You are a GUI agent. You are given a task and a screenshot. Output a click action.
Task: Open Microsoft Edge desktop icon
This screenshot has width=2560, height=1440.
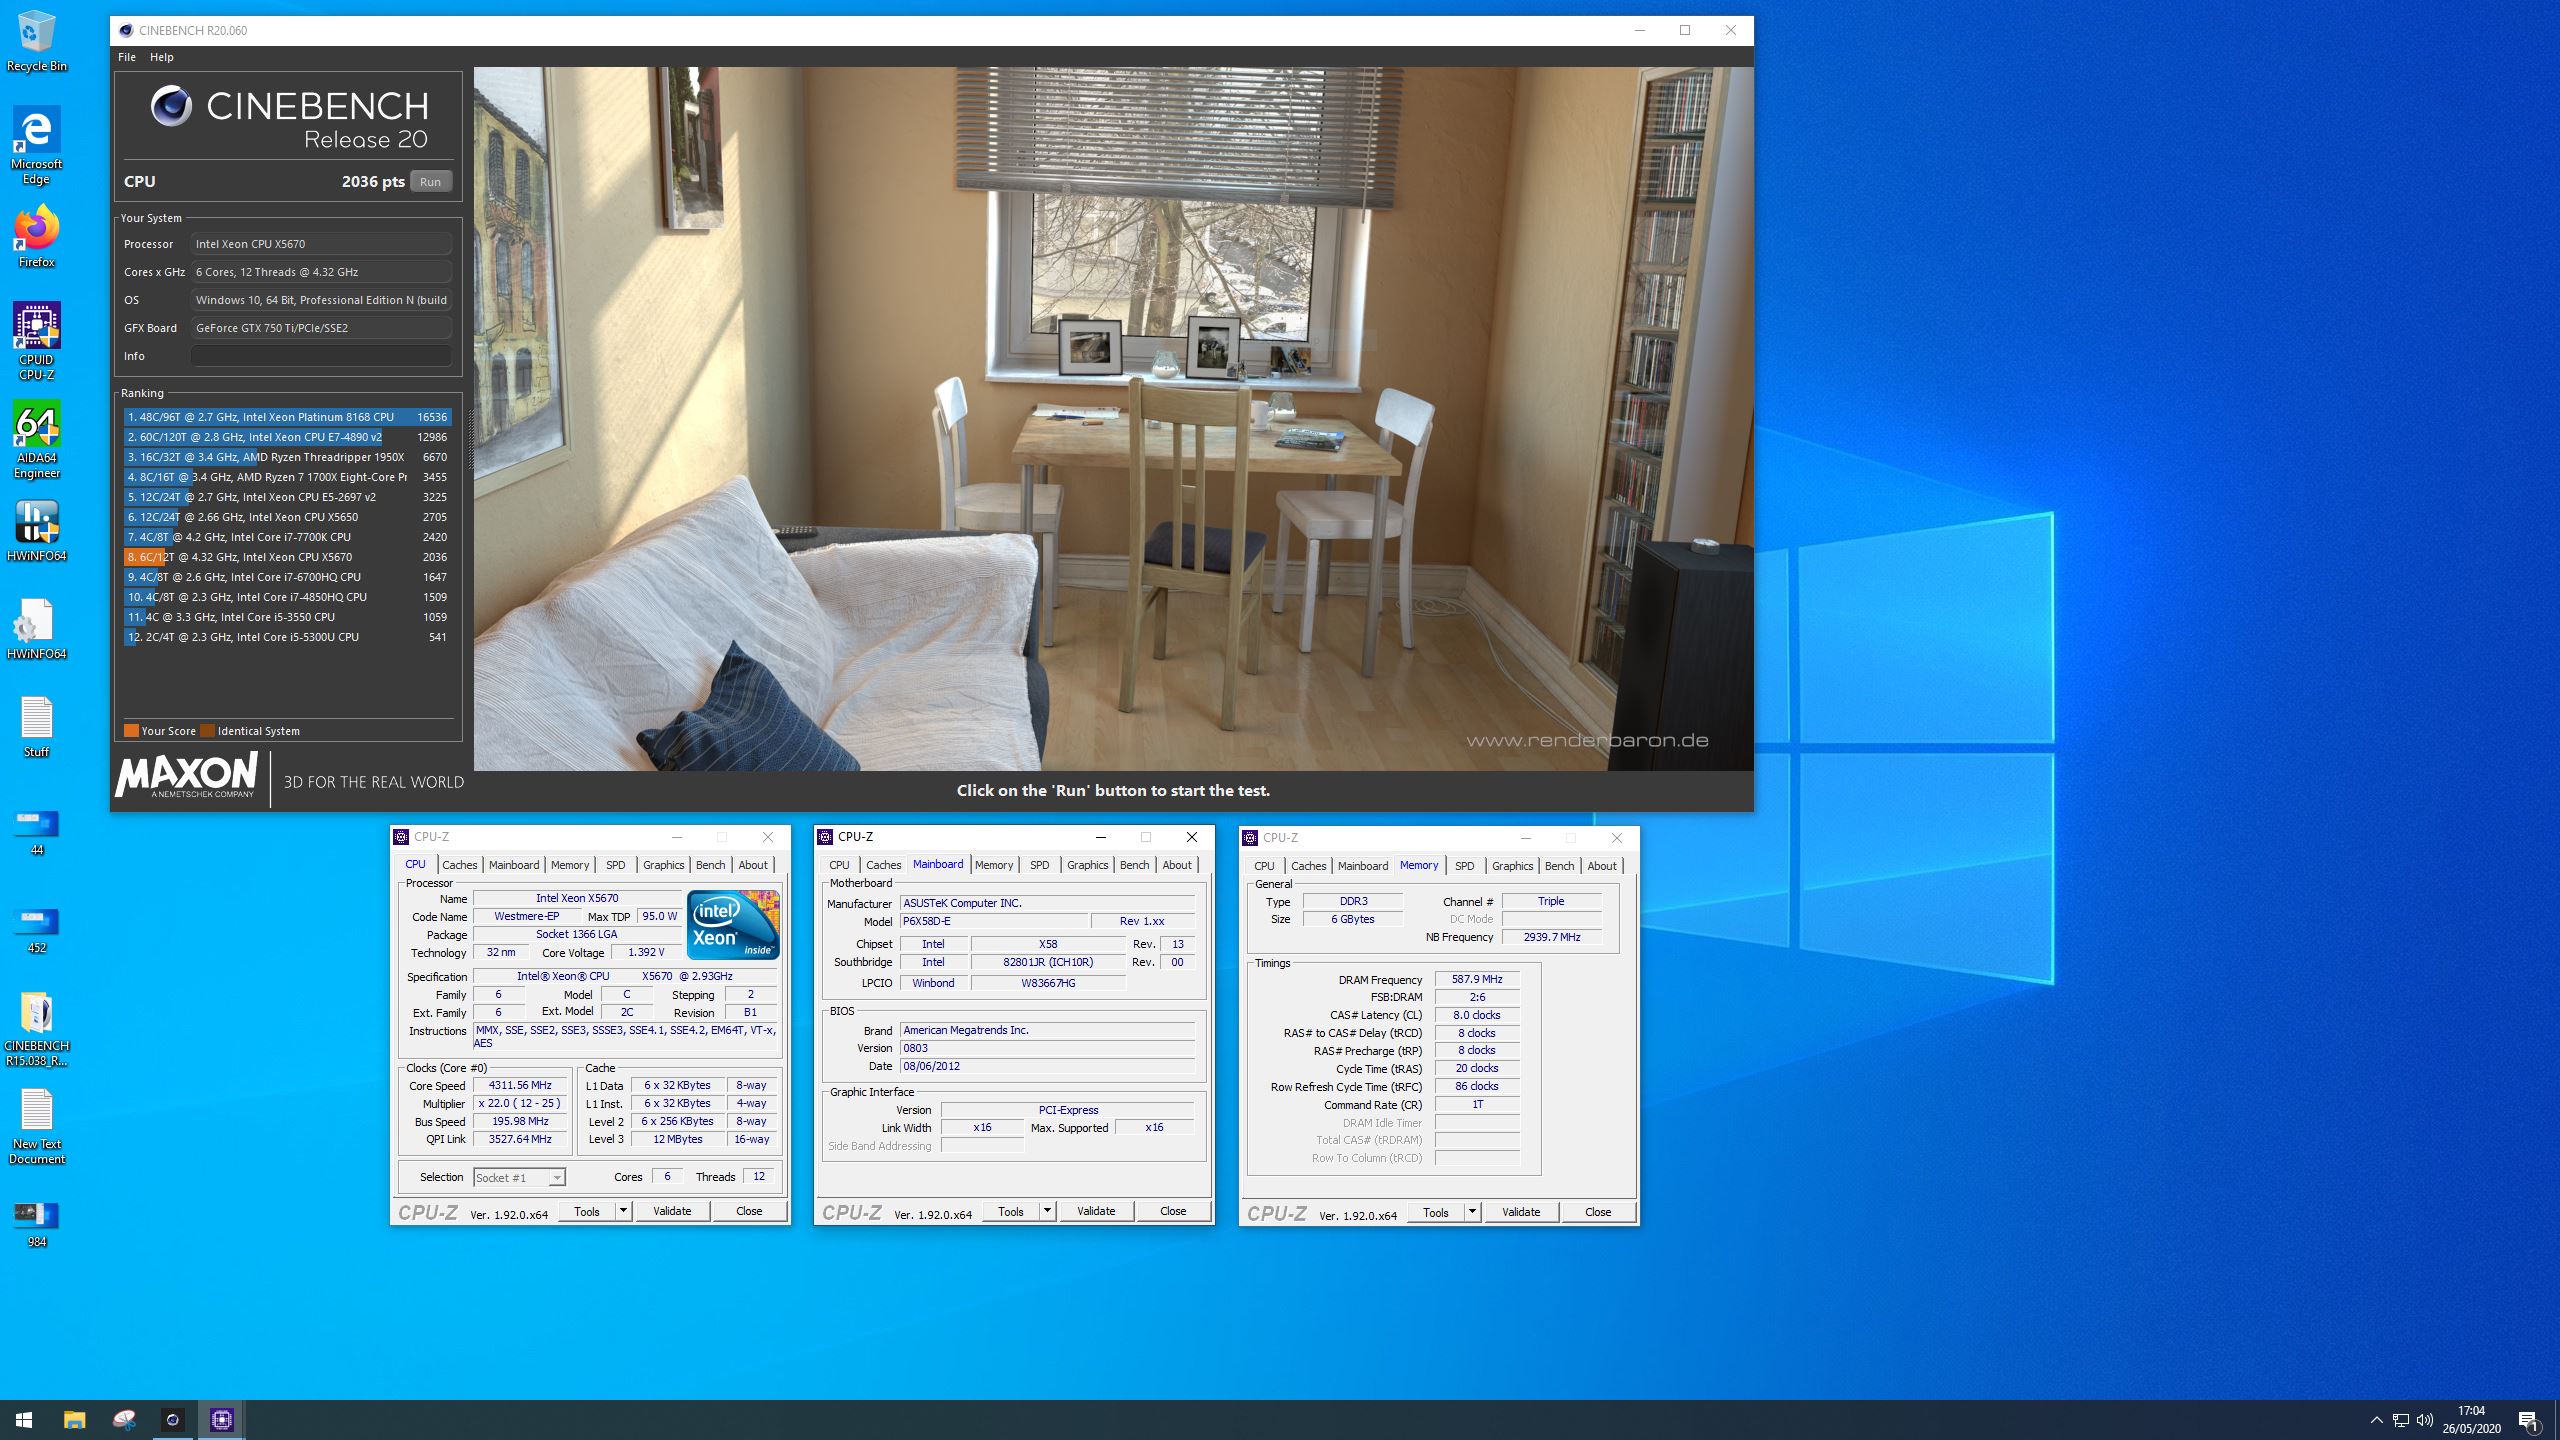(x=36, y=146)
